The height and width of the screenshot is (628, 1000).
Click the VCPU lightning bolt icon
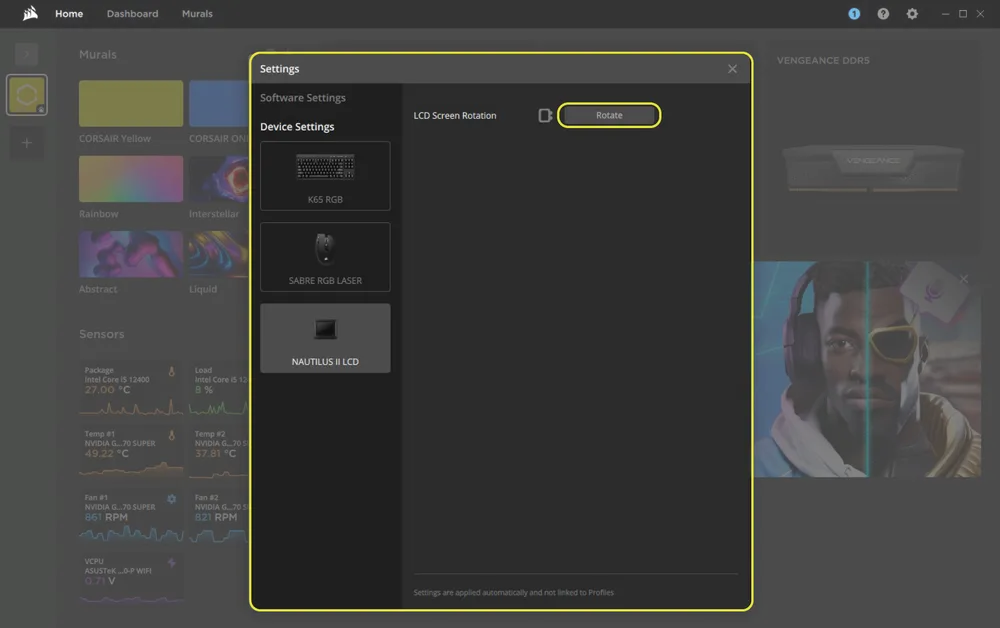pos(172,563)
